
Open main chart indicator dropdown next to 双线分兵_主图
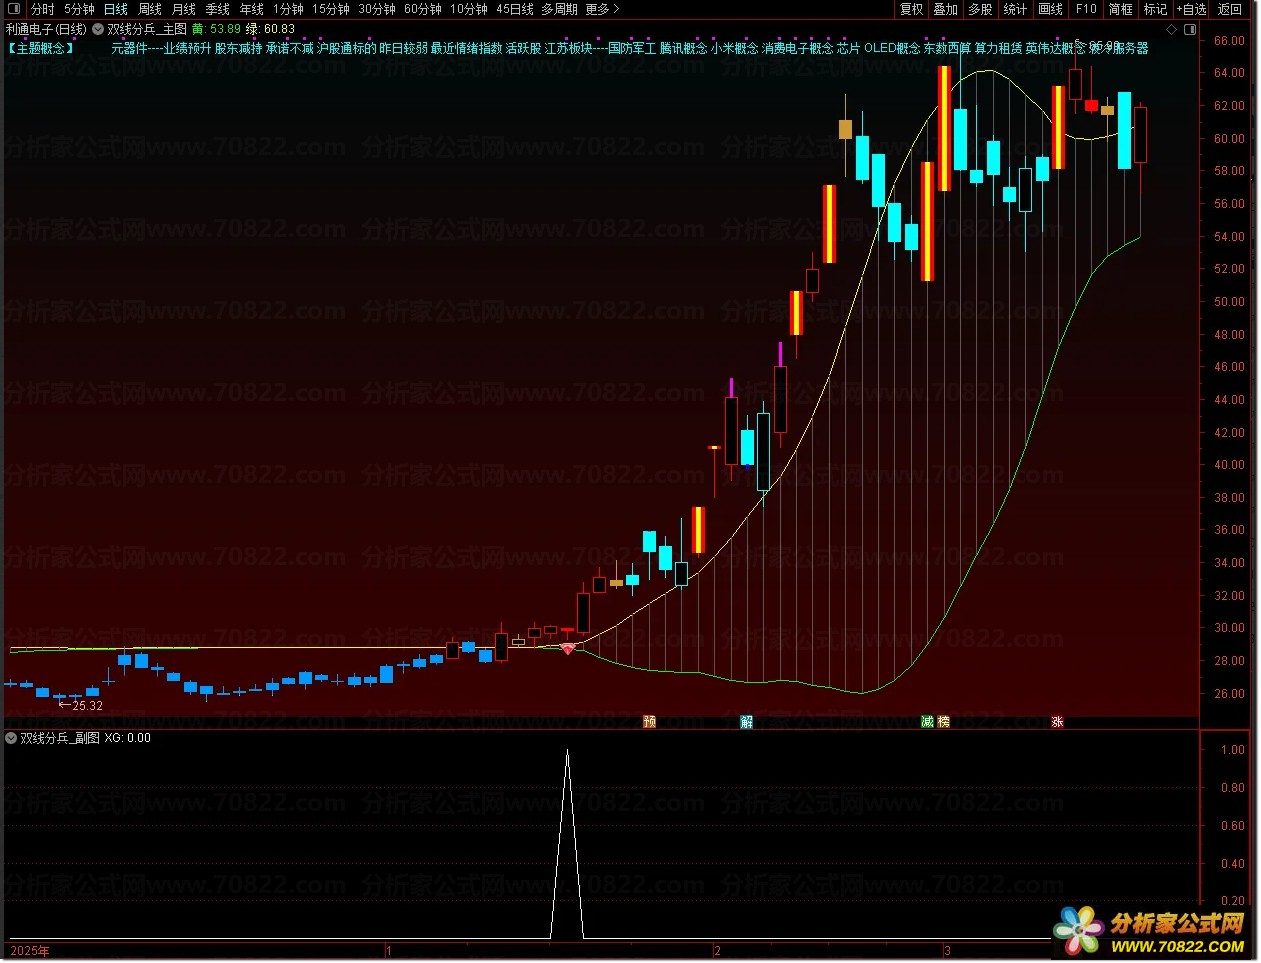pos(98,29)
